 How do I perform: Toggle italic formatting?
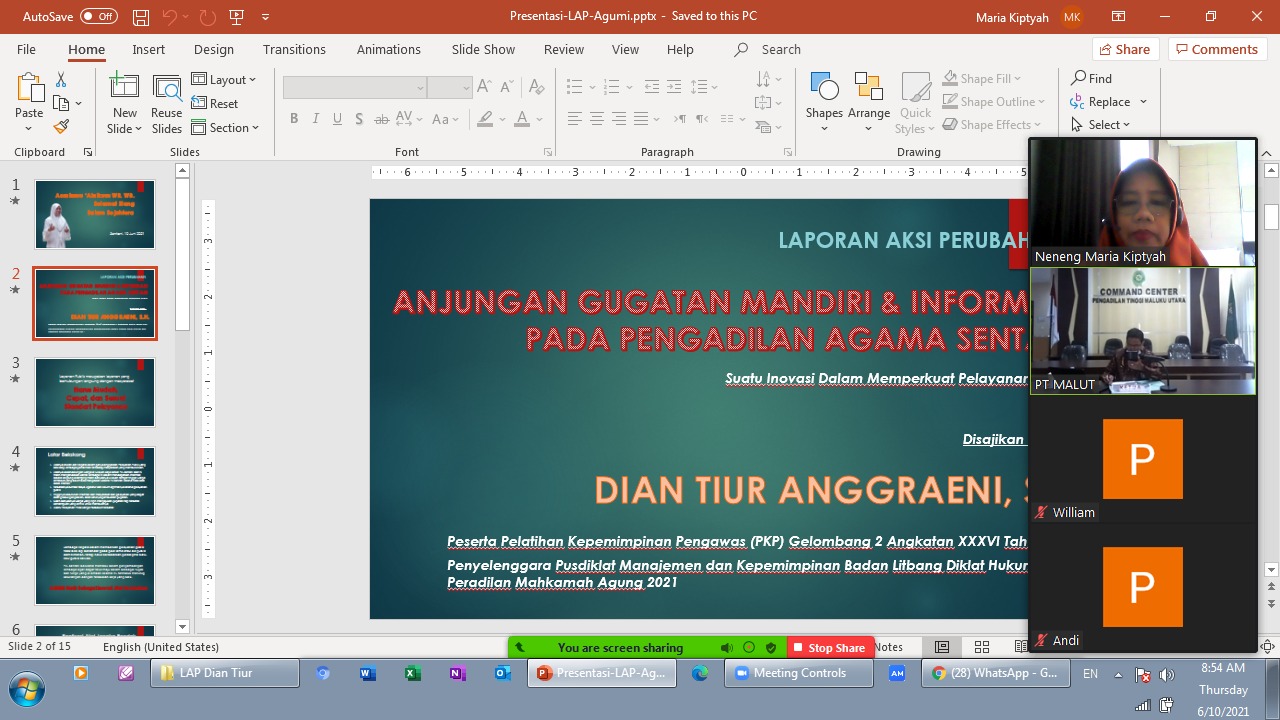pos(315,118)
